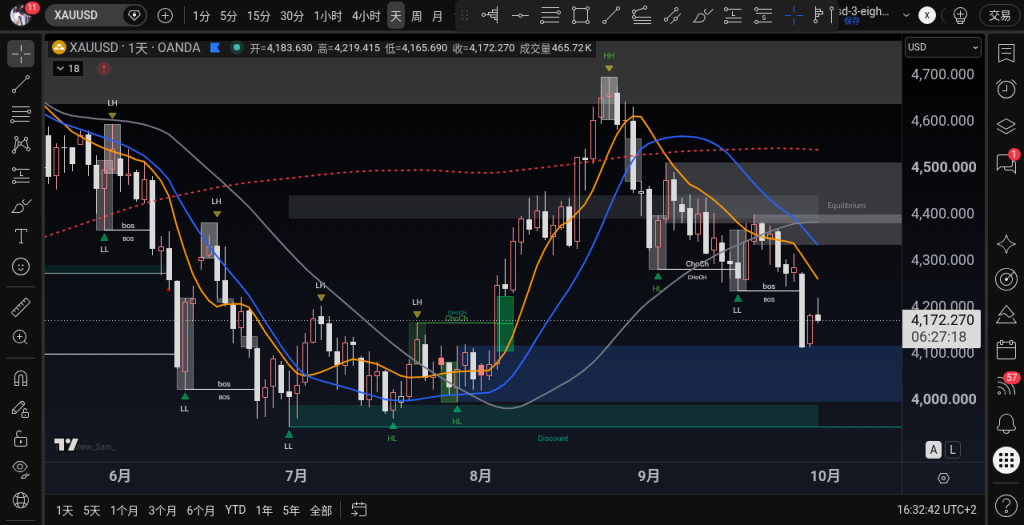The image size is (1024, 525).
Task: Open the user profile avatar menu
Action: pyautogui.click(x=21, y=14)
